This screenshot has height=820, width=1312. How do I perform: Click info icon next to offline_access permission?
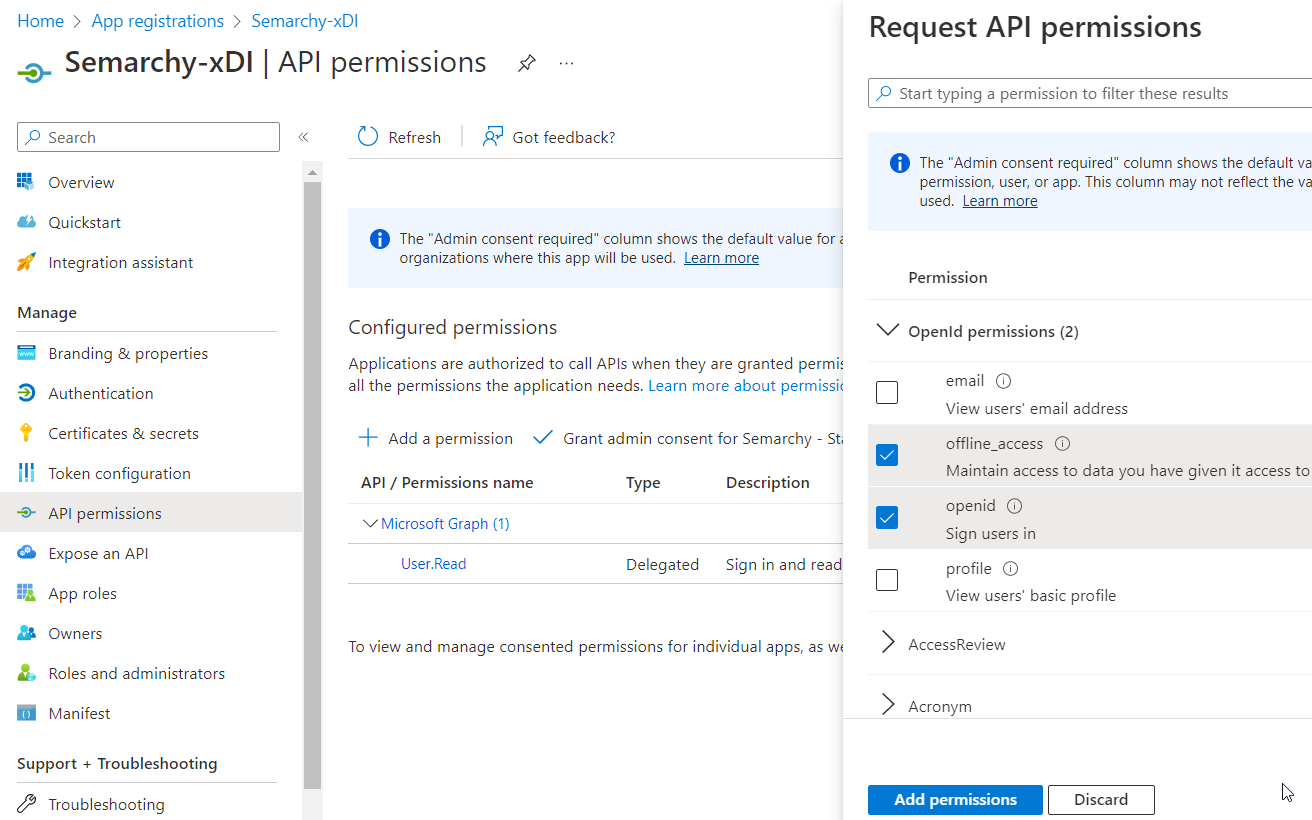pyautogui.click(x=1063, y=443)
